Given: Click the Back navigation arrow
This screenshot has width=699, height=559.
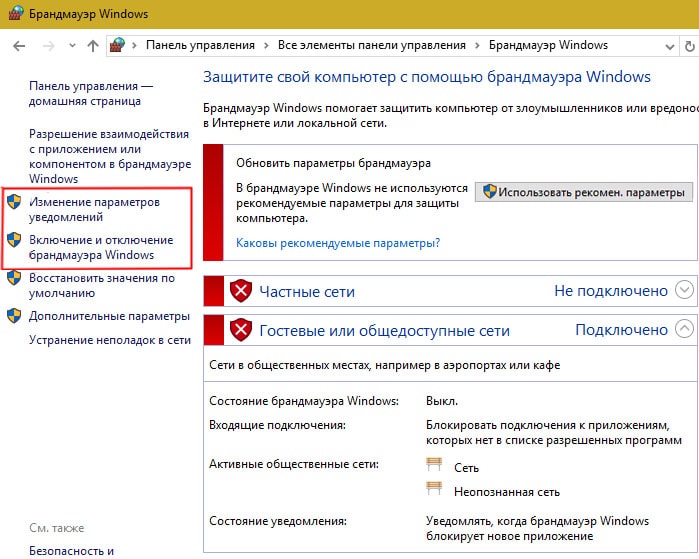Looking at the screenshot, I should click(x=19, y=46).
